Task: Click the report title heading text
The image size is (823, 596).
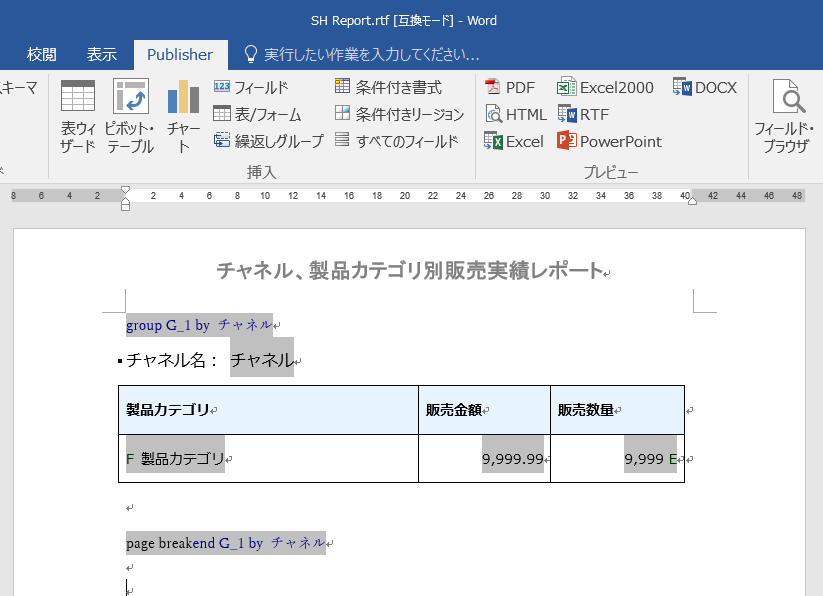Action: point(409,271)
